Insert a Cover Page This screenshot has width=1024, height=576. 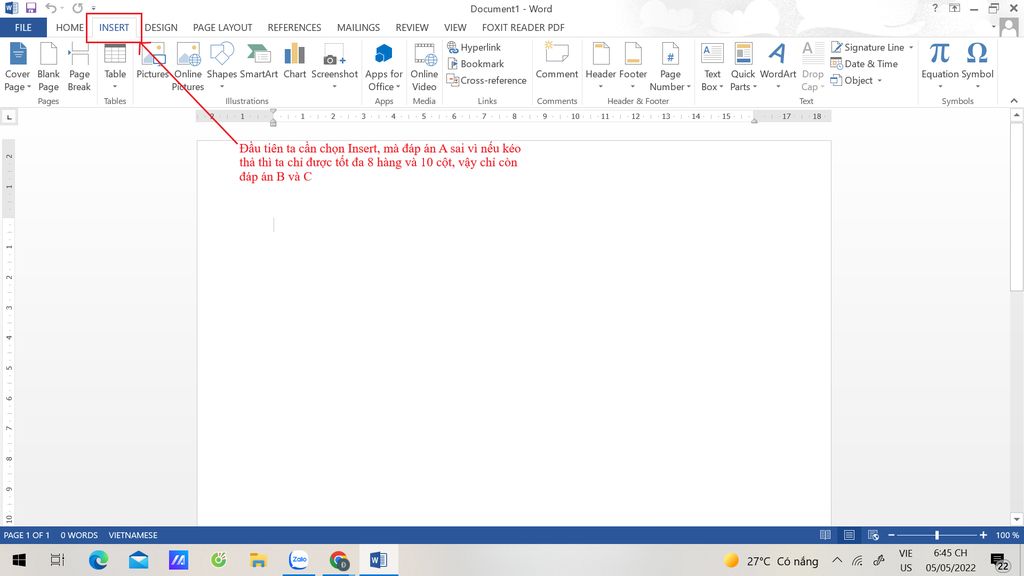point(17,67)
